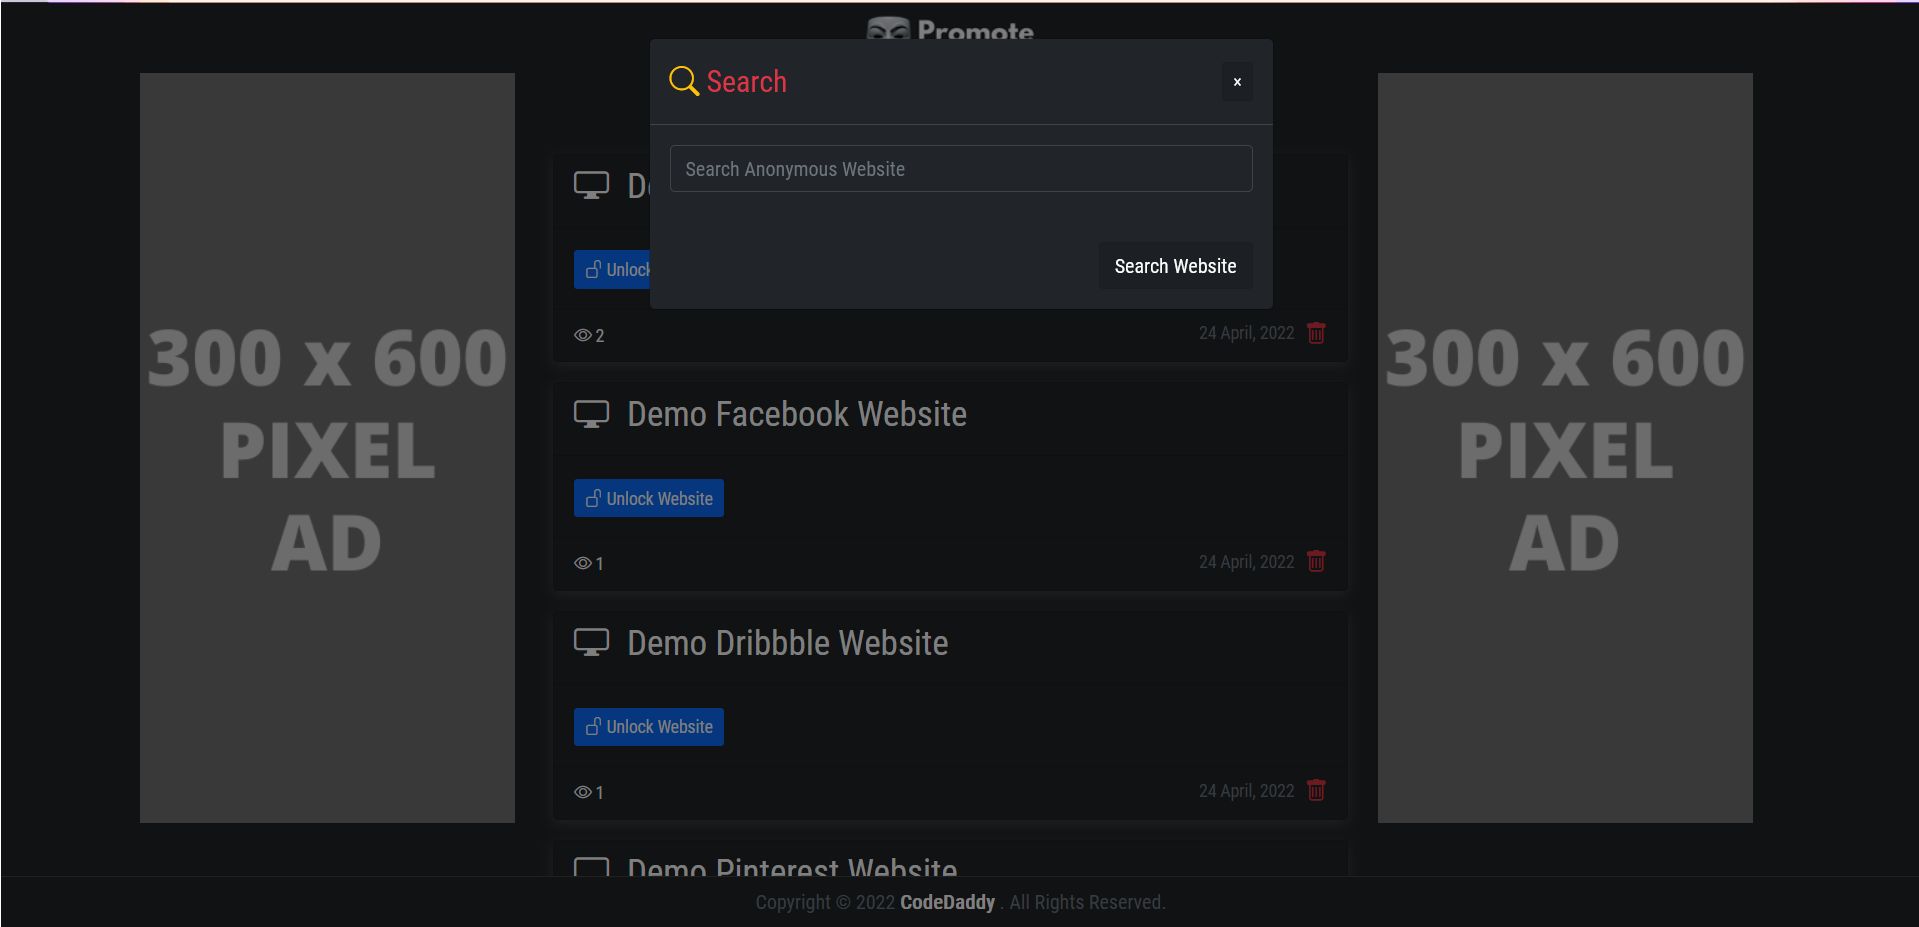Click the monitor icon next to Demo Facebook Website
1919x927 pixels.
point(591,414)
